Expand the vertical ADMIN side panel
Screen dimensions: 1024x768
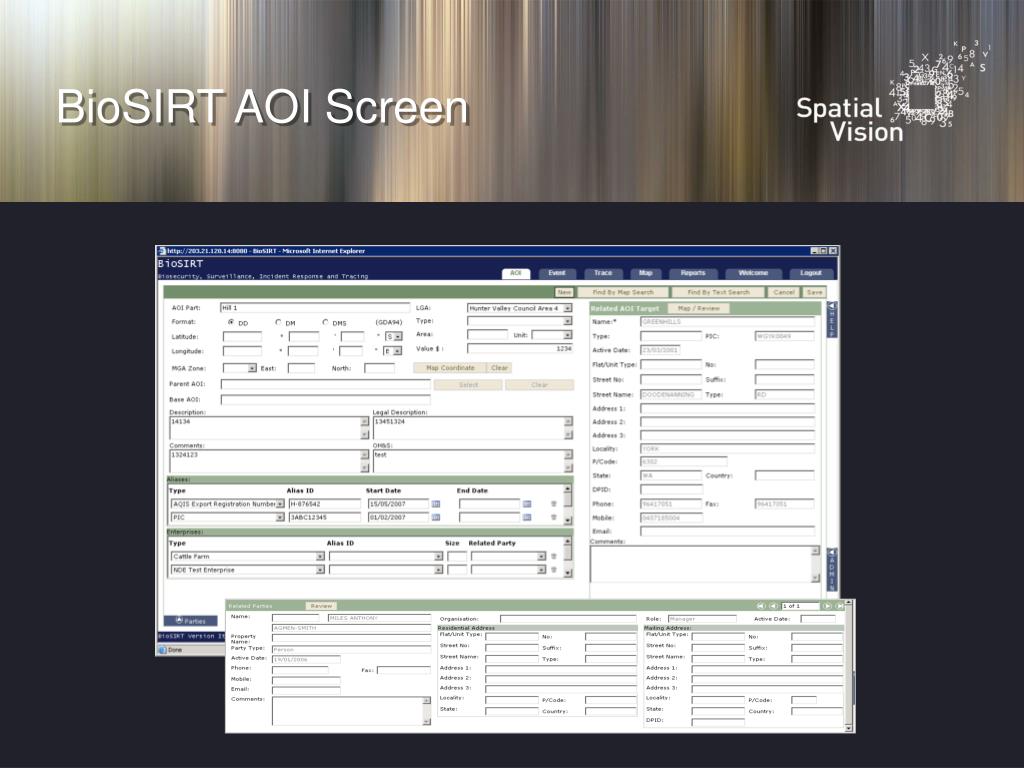(x=832, y=569)
